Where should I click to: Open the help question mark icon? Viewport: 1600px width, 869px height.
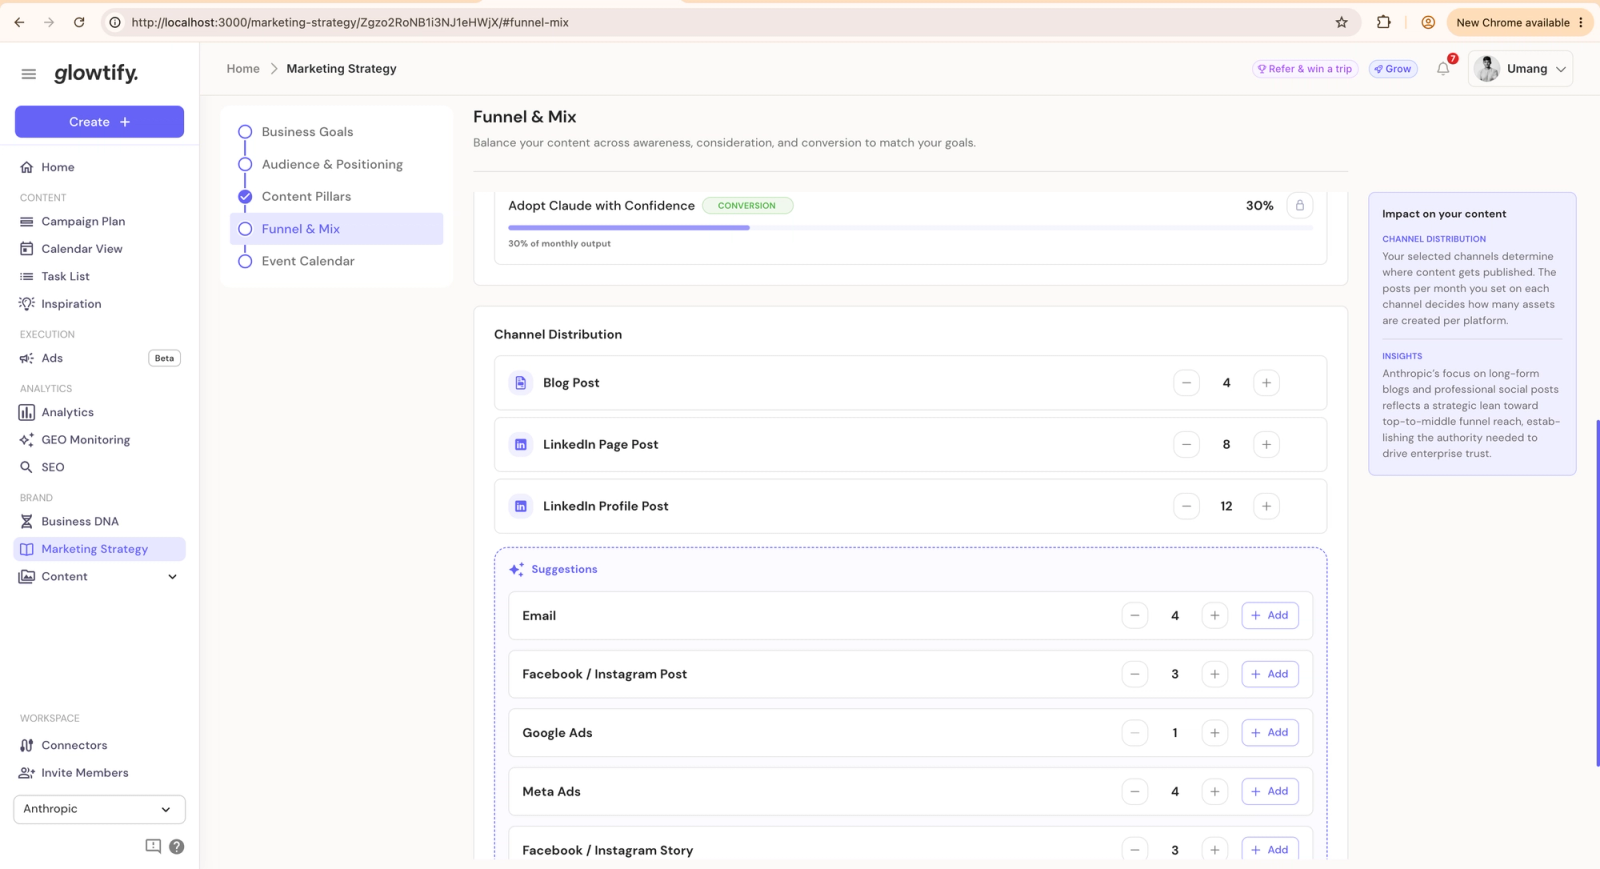(x=176, y=846)
